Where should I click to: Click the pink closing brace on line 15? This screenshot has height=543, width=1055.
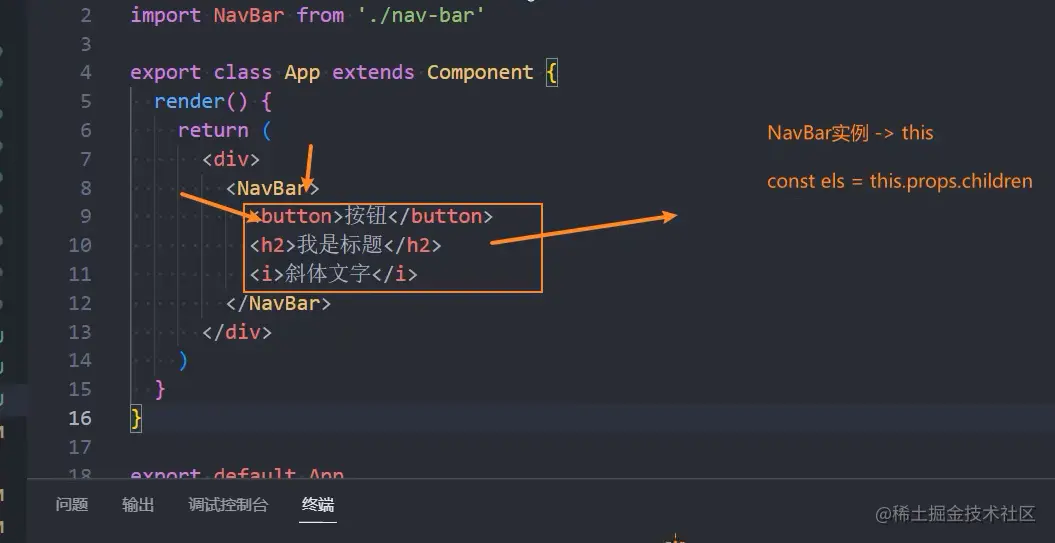(x=159, y=390)
